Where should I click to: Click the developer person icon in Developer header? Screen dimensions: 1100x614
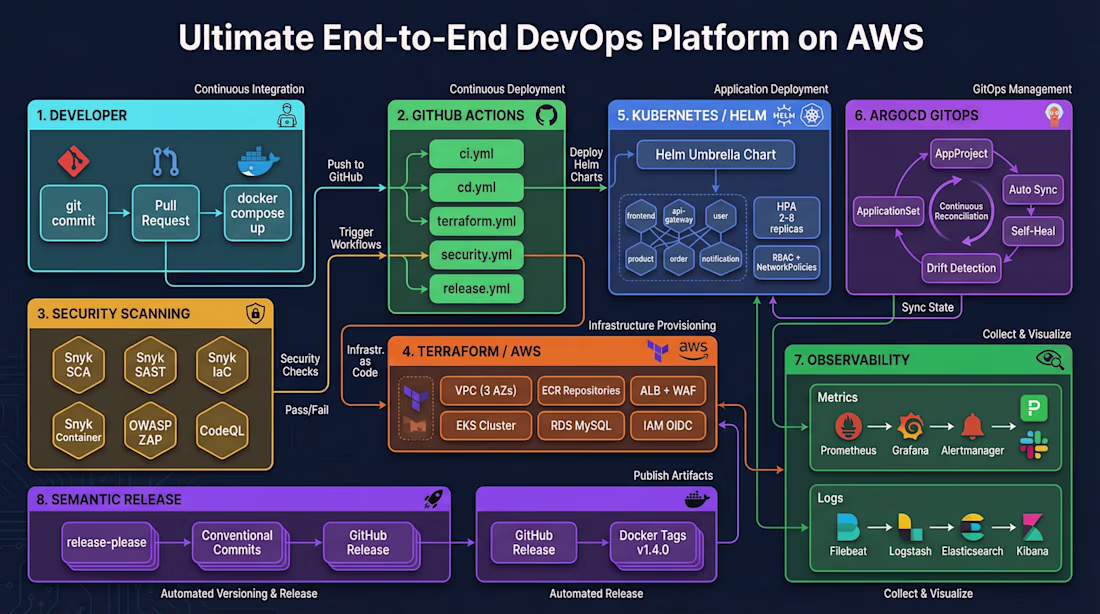click(287, 115)
